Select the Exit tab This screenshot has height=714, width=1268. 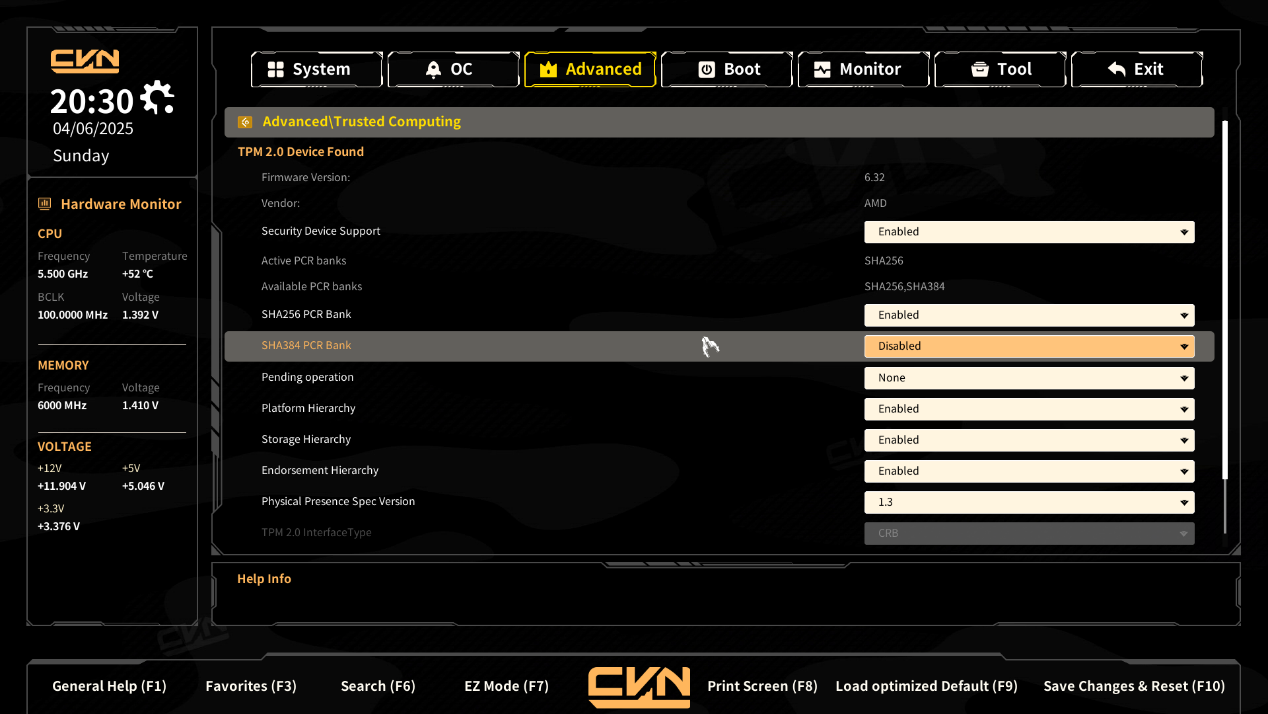point(1136,69)
